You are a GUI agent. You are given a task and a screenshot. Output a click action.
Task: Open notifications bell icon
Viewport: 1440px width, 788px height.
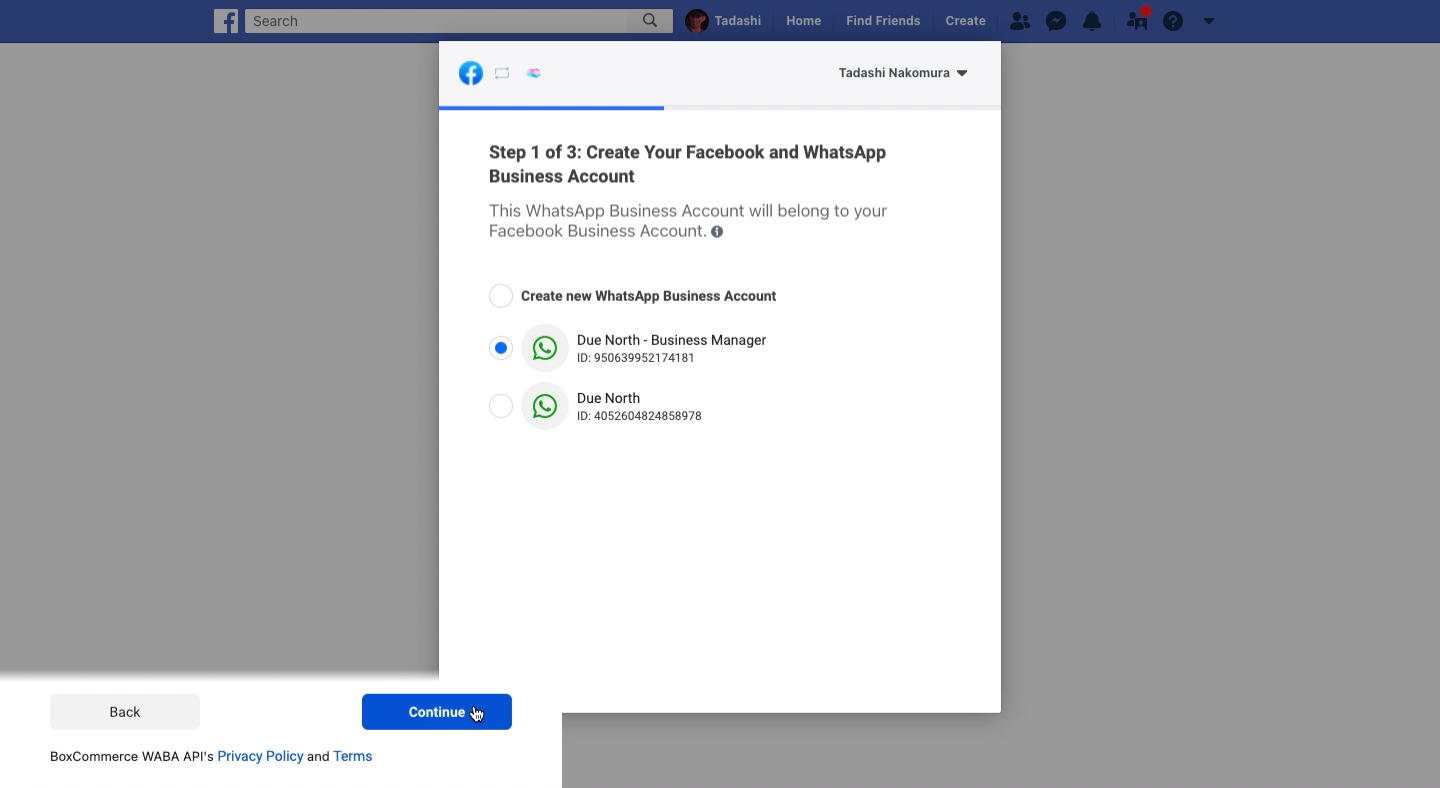click(x=1092, y=21)
